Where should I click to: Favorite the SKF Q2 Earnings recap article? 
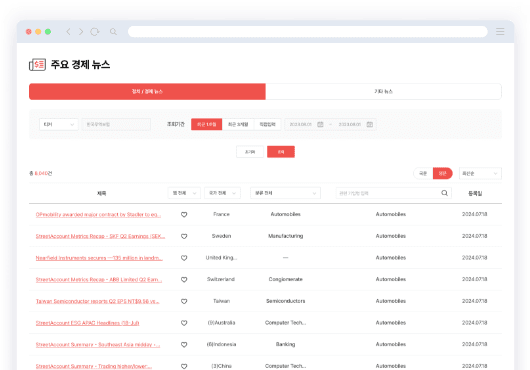click(184, 236)
